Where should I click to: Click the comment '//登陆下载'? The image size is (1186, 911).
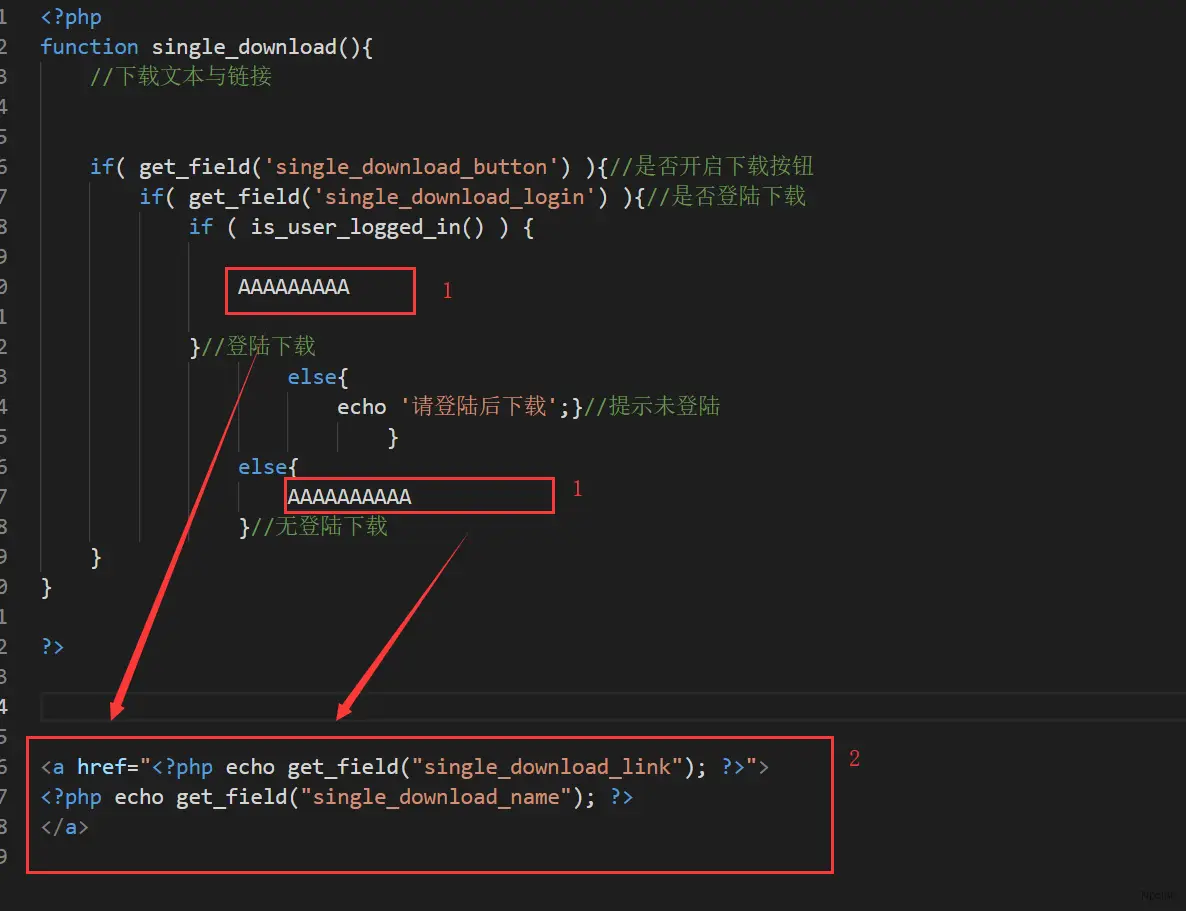point(258,347)
